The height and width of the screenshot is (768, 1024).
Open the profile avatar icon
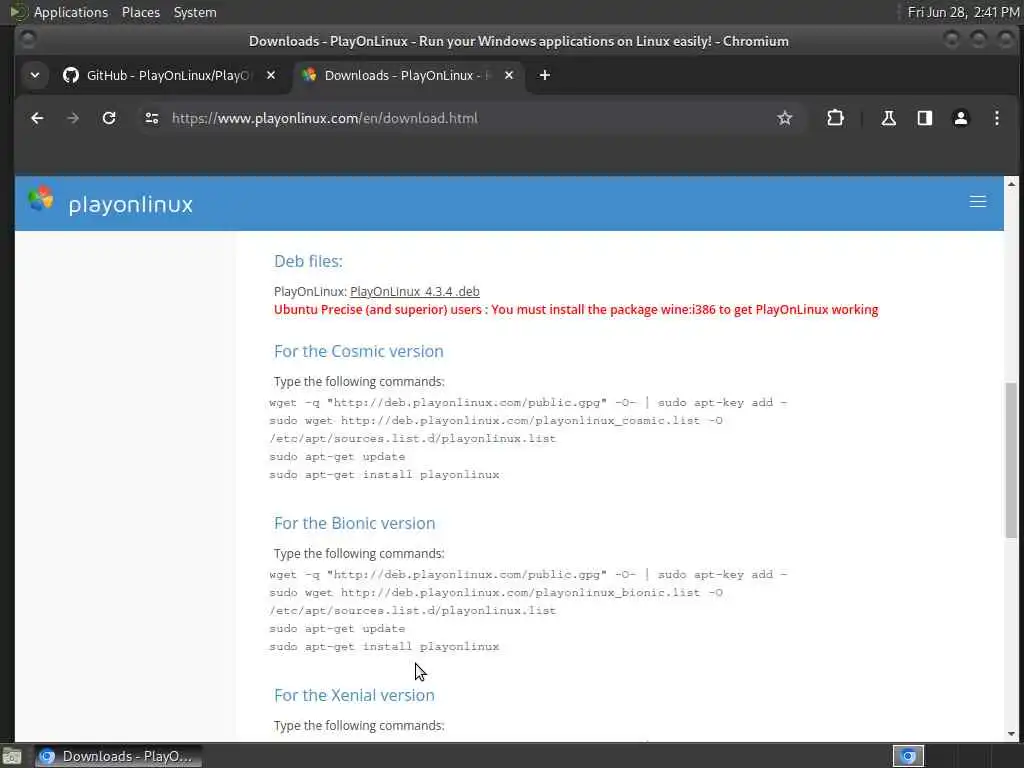click(x=961, y=118)
